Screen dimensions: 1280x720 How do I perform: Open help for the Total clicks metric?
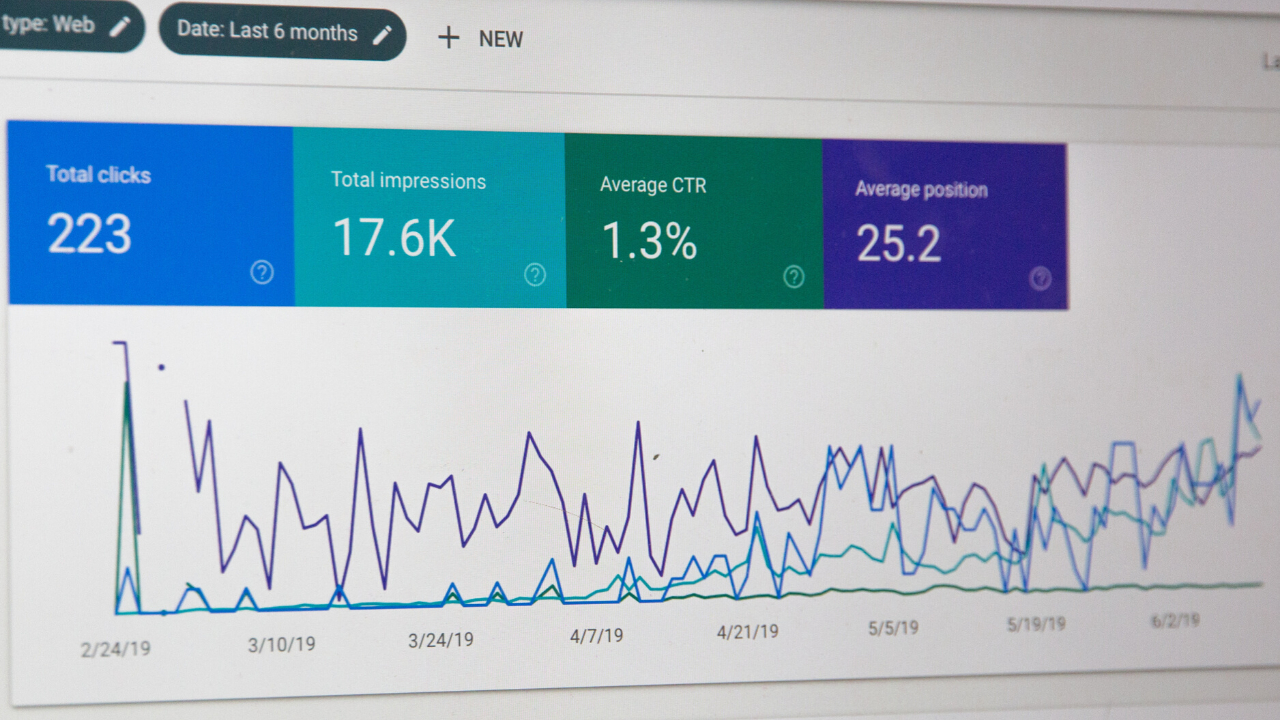[261, 271]
